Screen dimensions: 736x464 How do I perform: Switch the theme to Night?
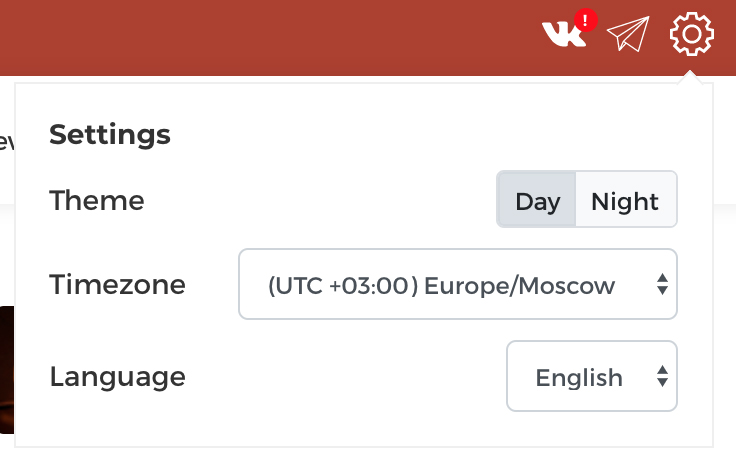(x=625, y=201)
